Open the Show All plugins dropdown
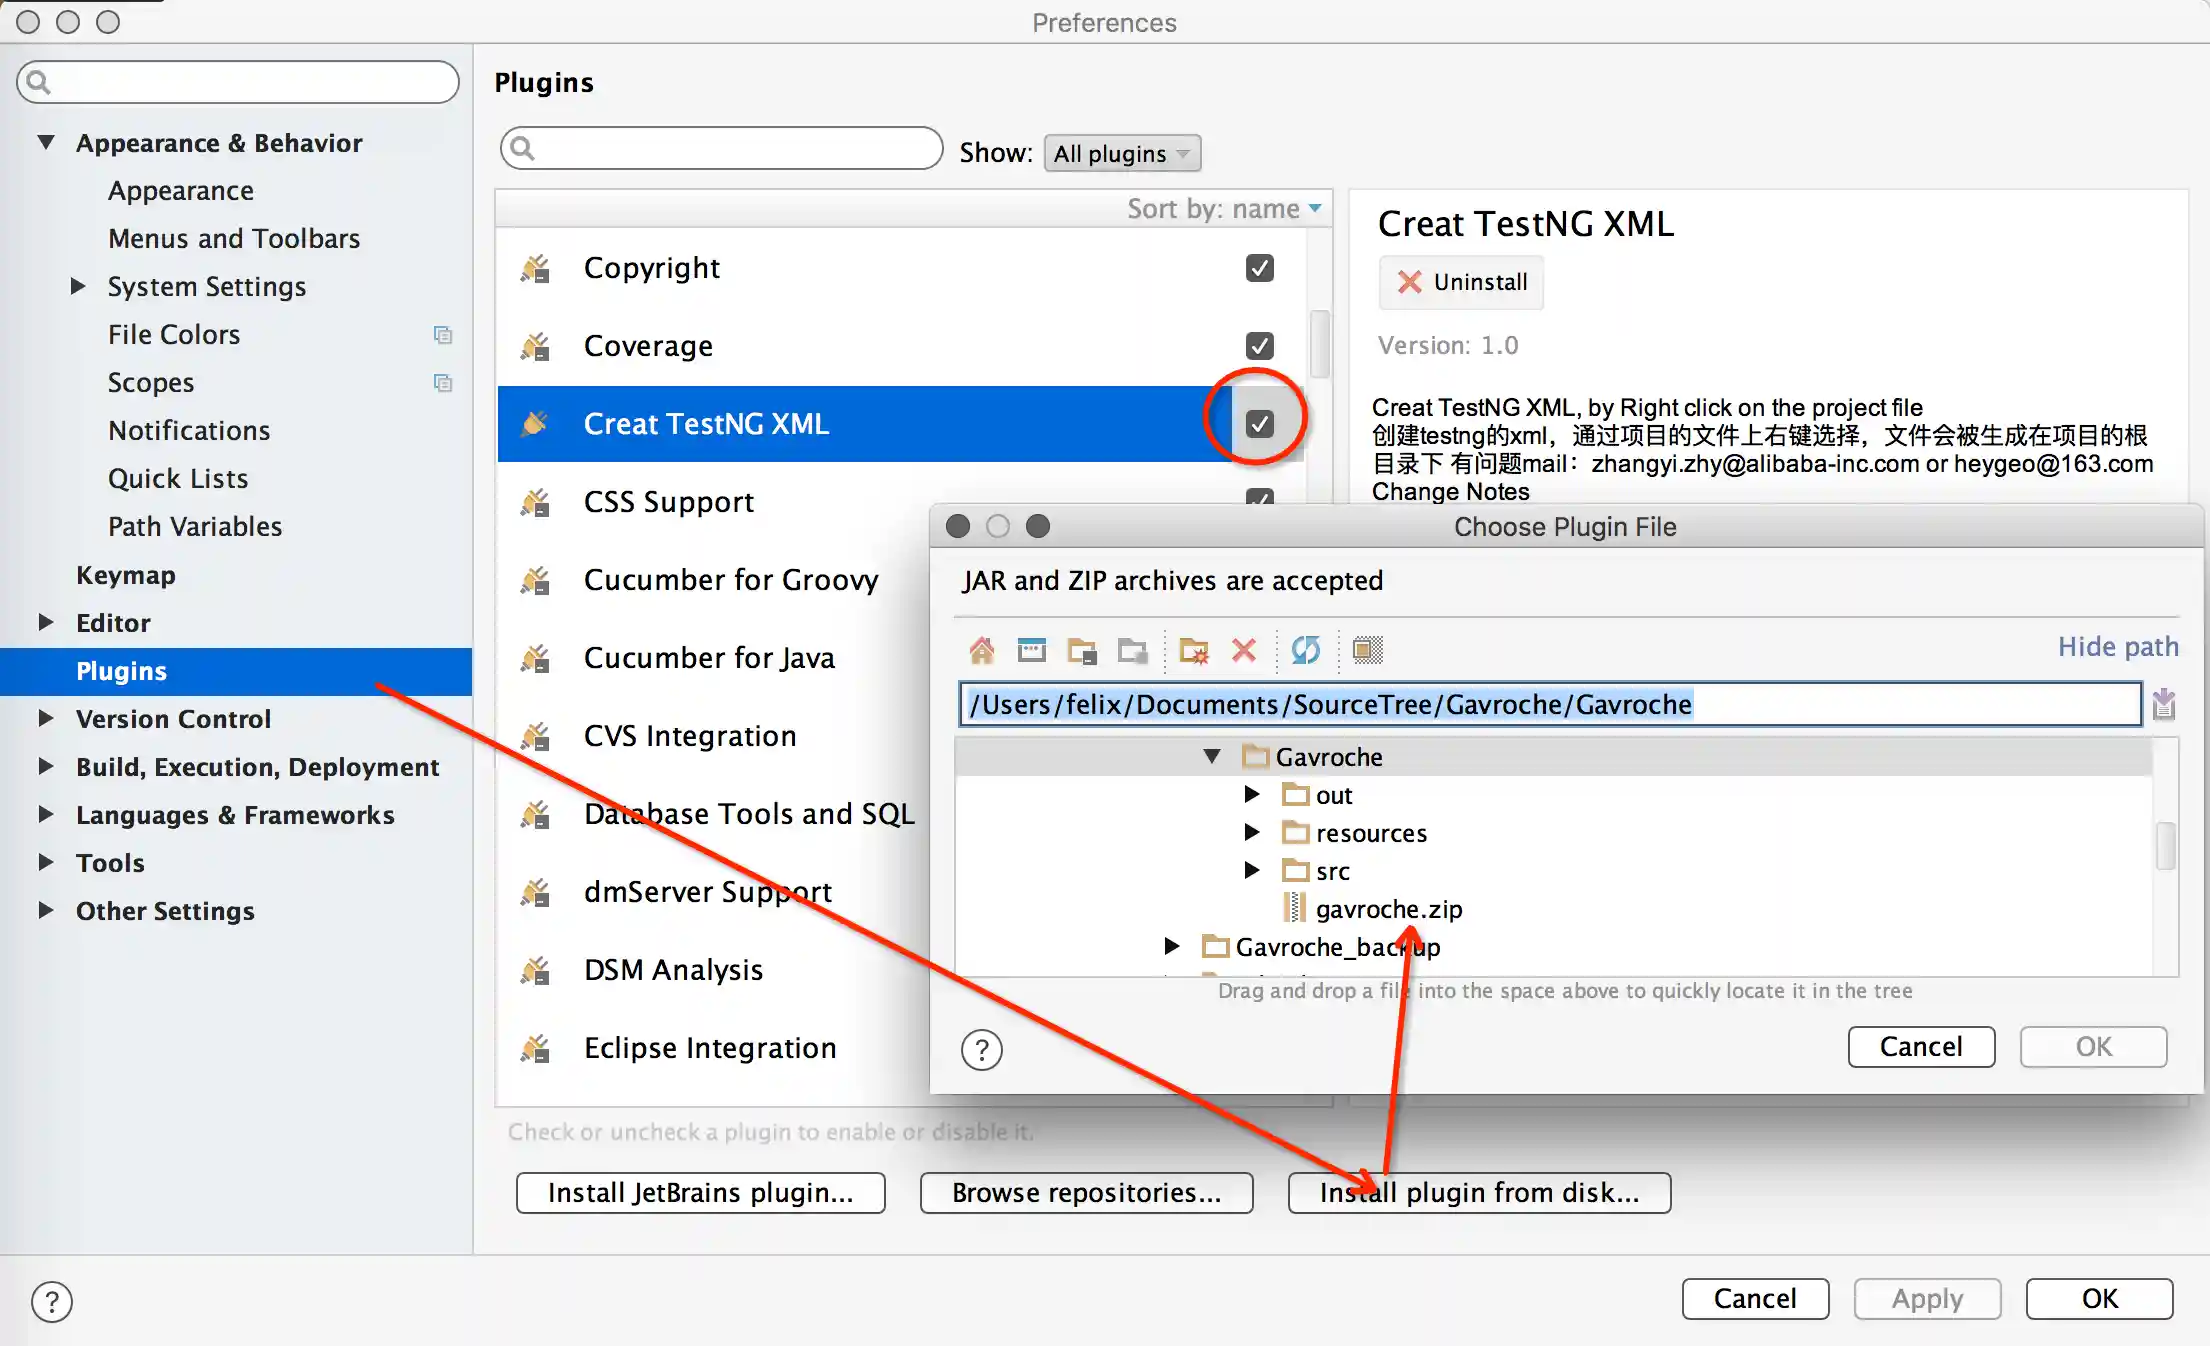Viewport: 2210px width, 1346px height. [x=1121, y=154]
